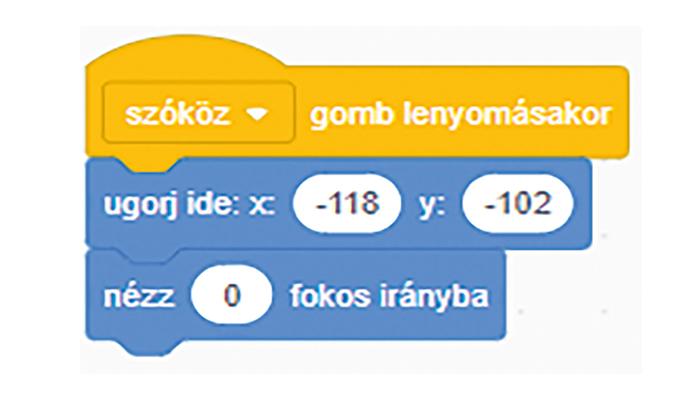Click the blank blue area after 'irányba'
700x400 pixels.
coord(497,296)
